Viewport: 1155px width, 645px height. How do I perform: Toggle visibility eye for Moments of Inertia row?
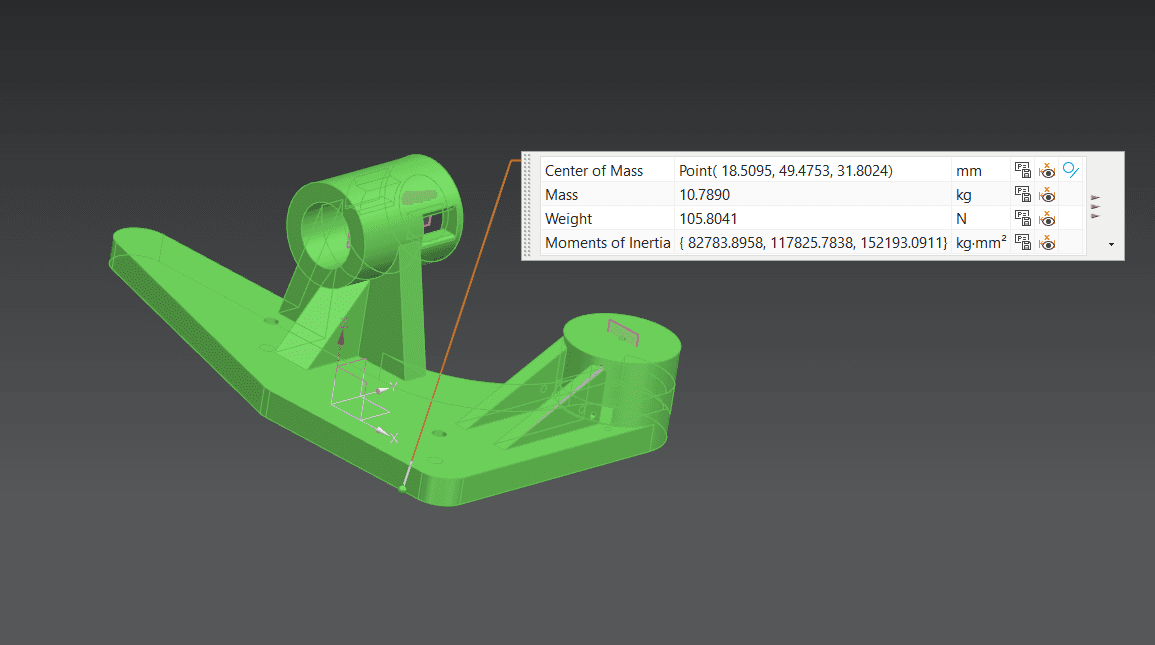(x=1047, y=242)
